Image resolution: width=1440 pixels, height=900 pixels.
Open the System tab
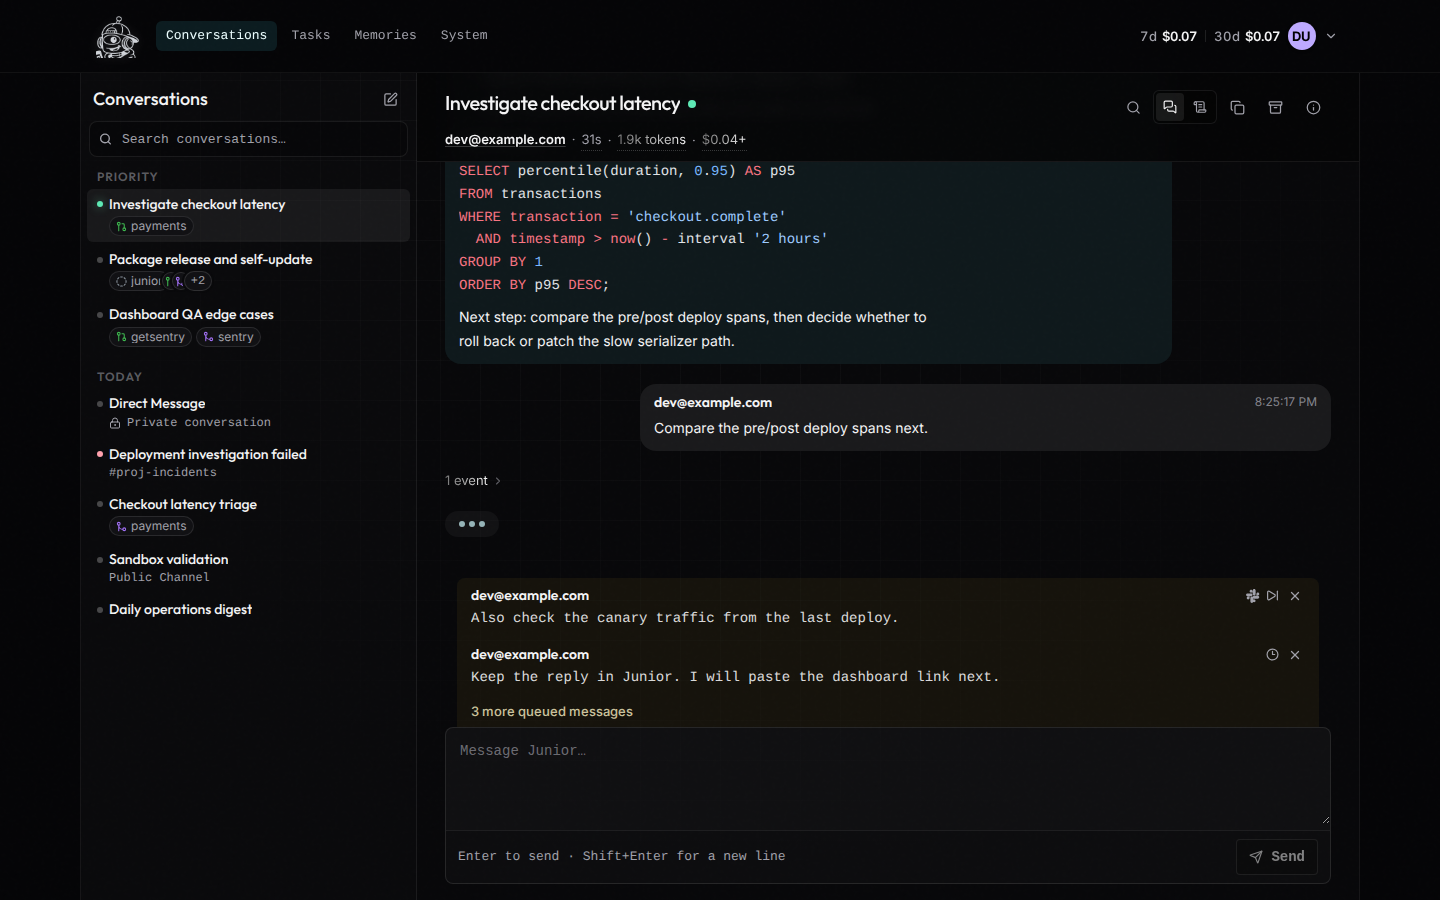point(464,35)
